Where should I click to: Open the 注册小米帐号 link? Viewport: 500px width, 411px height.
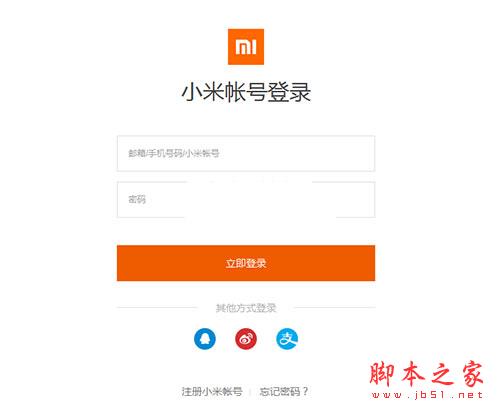212,391
